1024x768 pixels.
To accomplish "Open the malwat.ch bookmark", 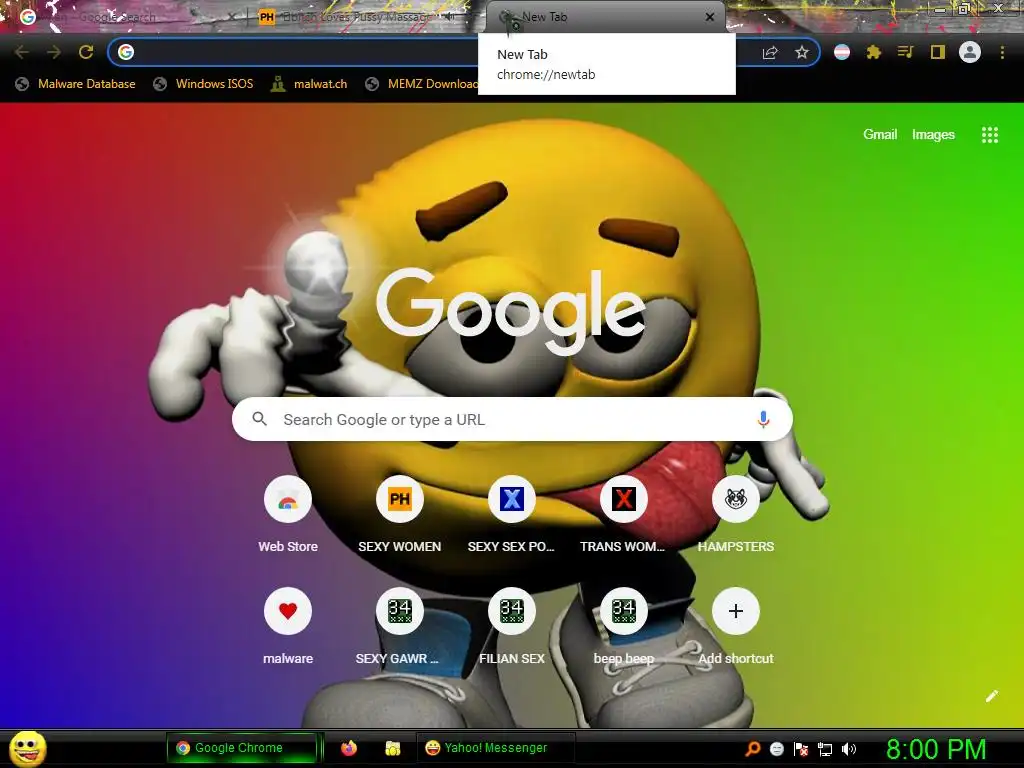I will 309,84.
